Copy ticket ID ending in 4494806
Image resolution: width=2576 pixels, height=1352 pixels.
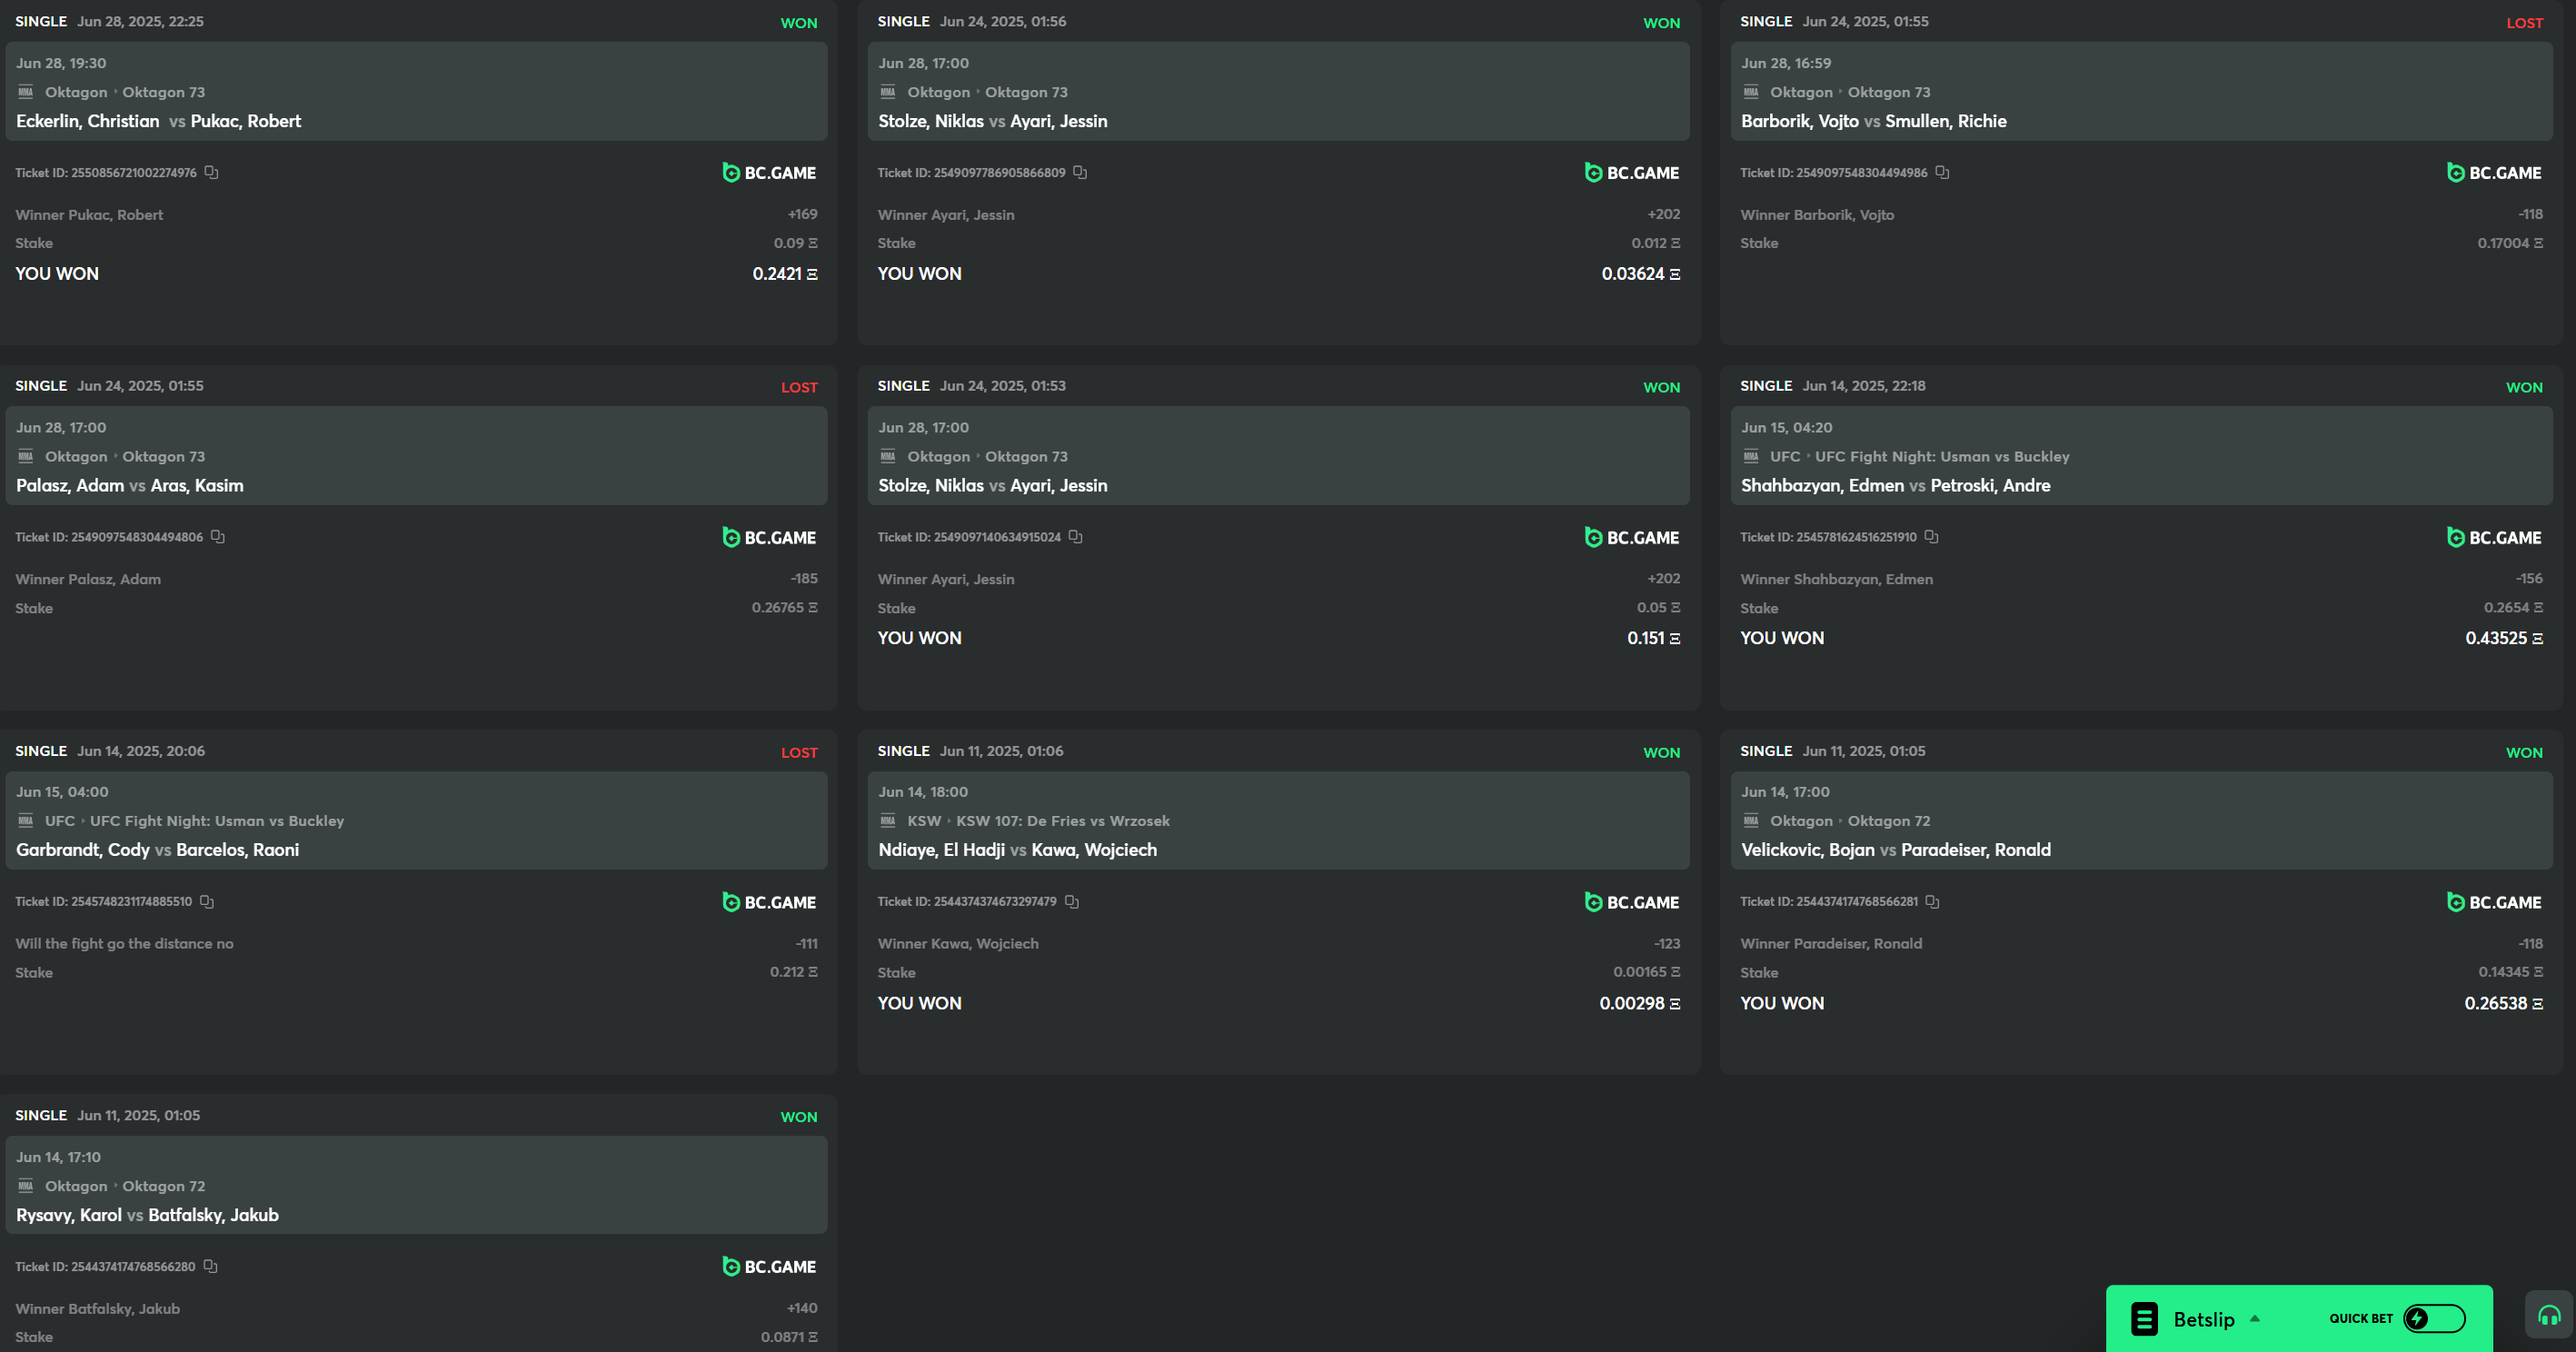218,537
